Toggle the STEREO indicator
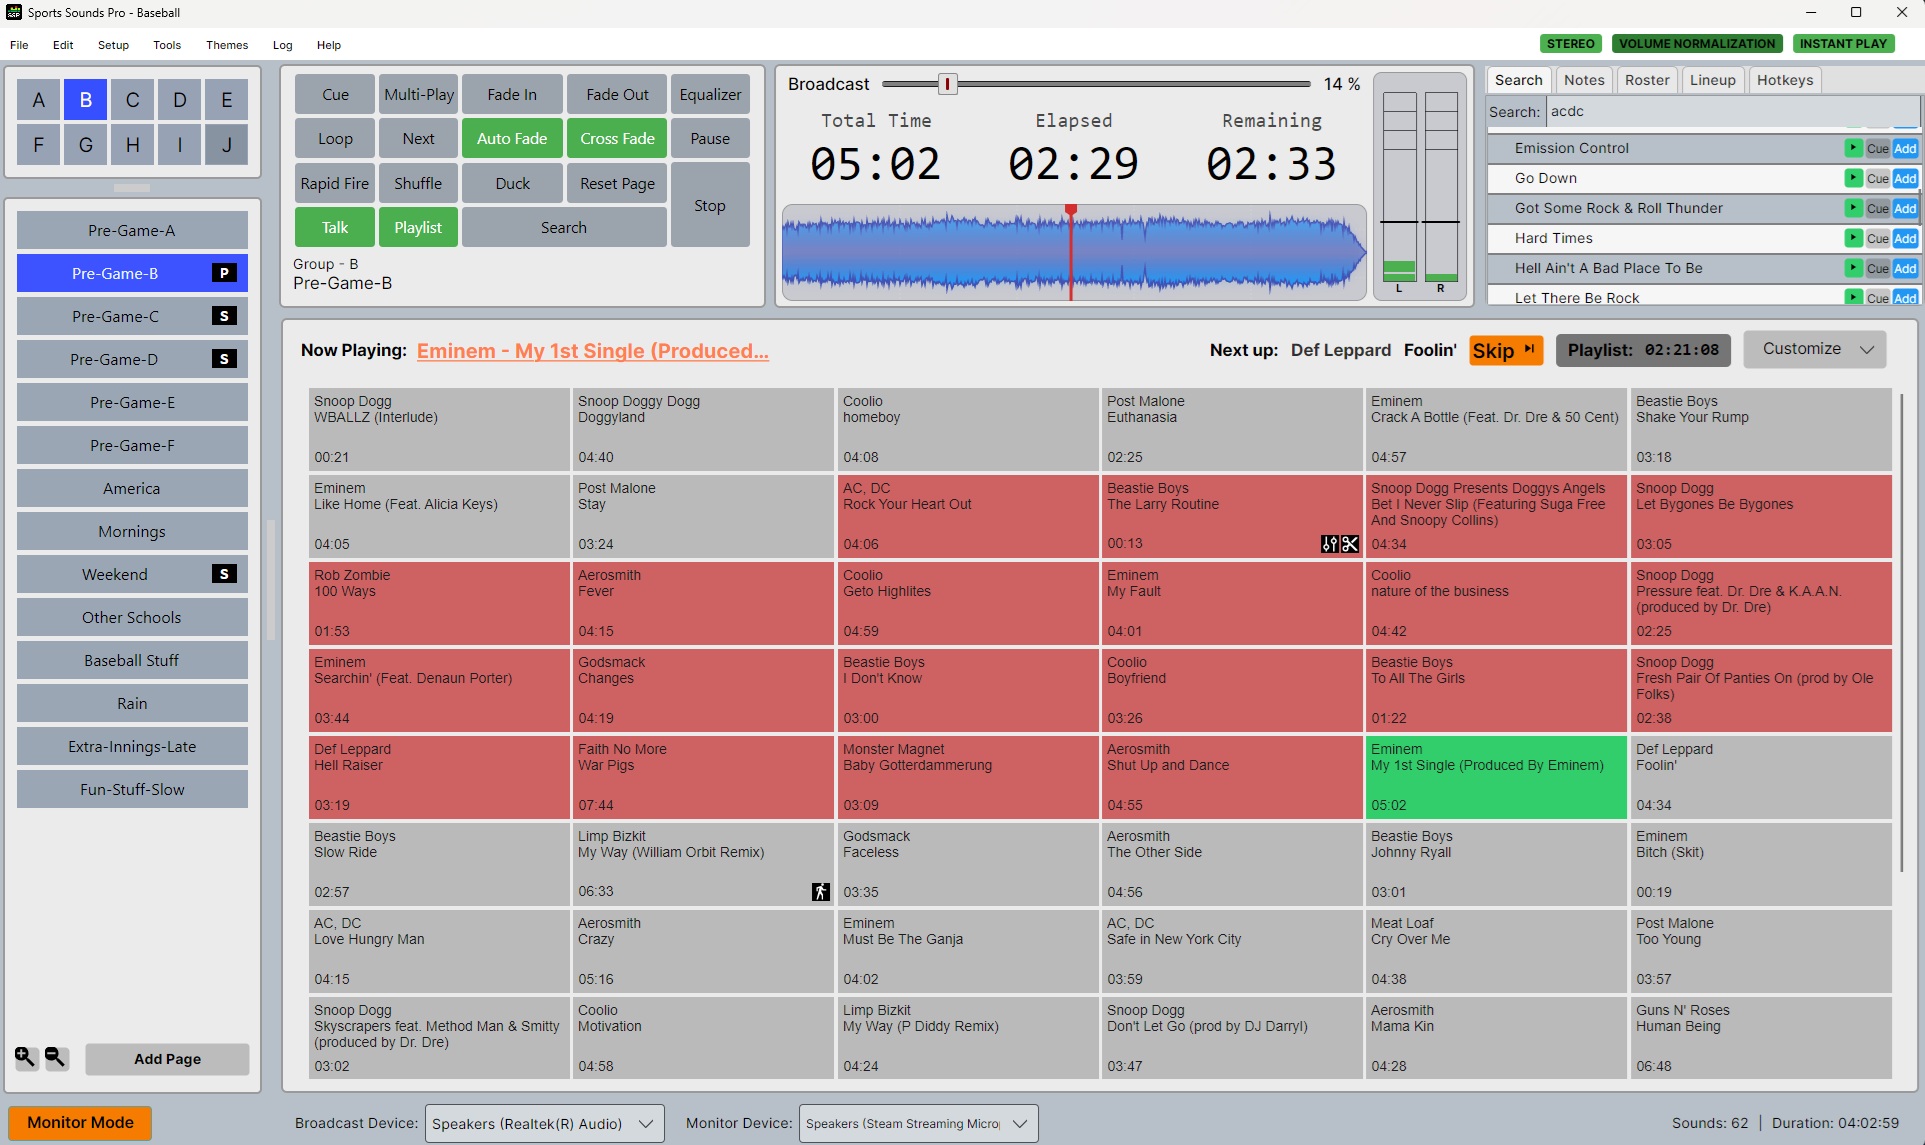The width and height of the screenshot is (1925, 1145). (x=1571, y=44)
